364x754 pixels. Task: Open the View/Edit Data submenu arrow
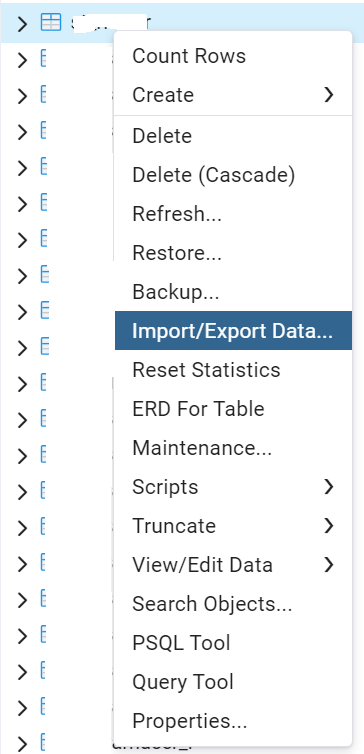pyautogui.click(x=329, y=565)
